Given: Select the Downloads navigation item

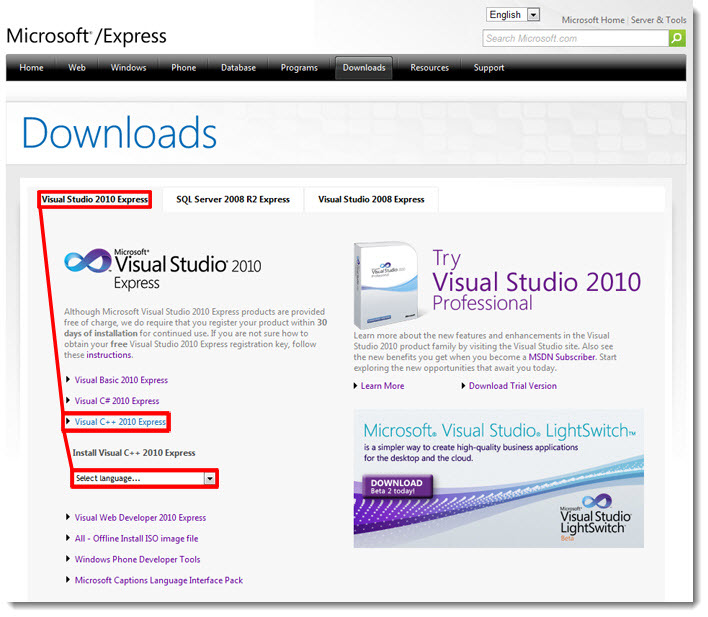Looking at the screenshot, I should point(364,68).
